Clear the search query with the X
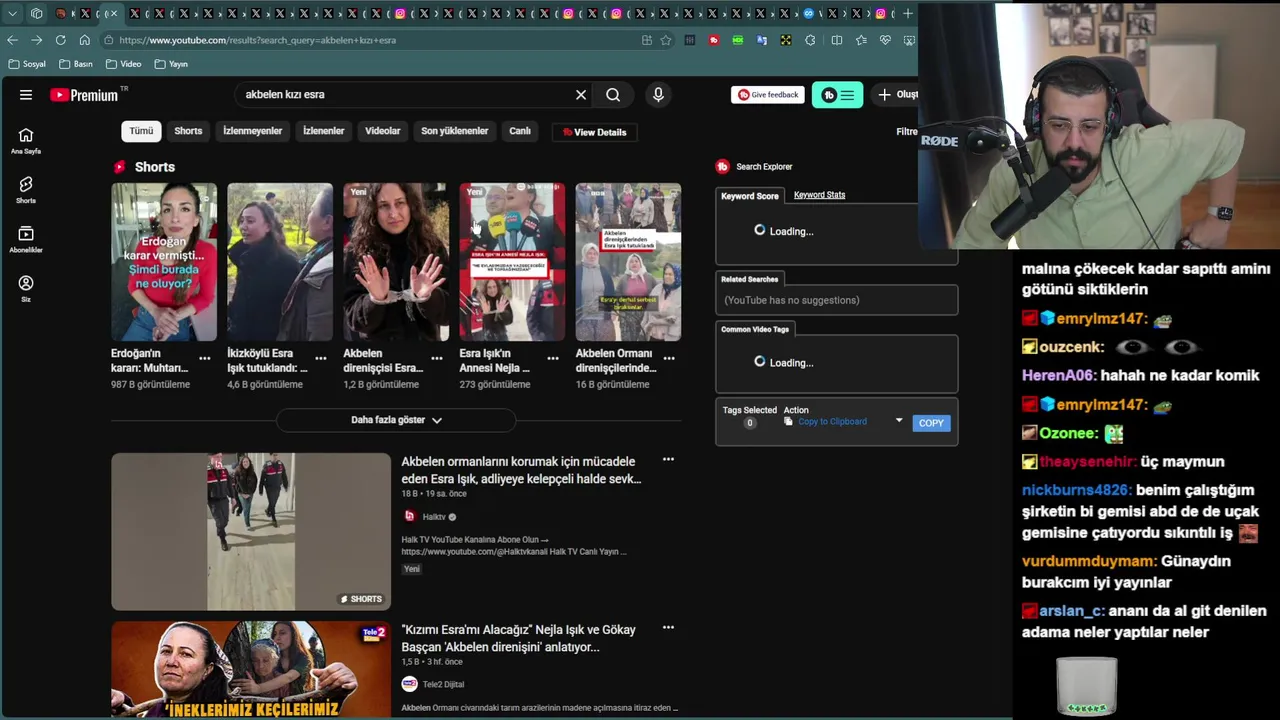 tap(581, 95)
